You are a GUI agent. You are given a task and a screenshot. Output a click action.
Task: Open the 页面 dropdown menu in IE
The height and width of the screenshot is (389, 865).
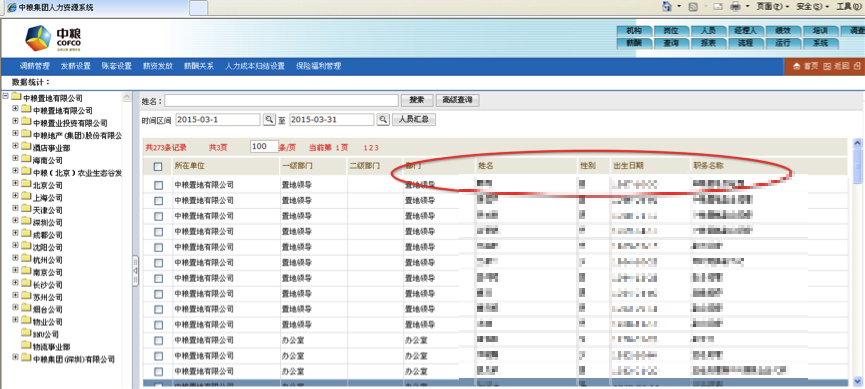[773, 7]
